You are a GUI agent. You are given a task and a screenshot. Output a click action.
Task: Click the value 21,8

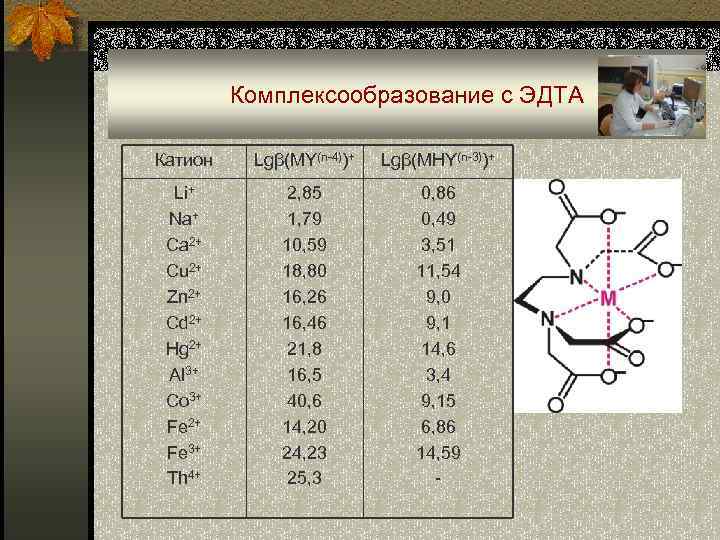click(x=304, y=349)
